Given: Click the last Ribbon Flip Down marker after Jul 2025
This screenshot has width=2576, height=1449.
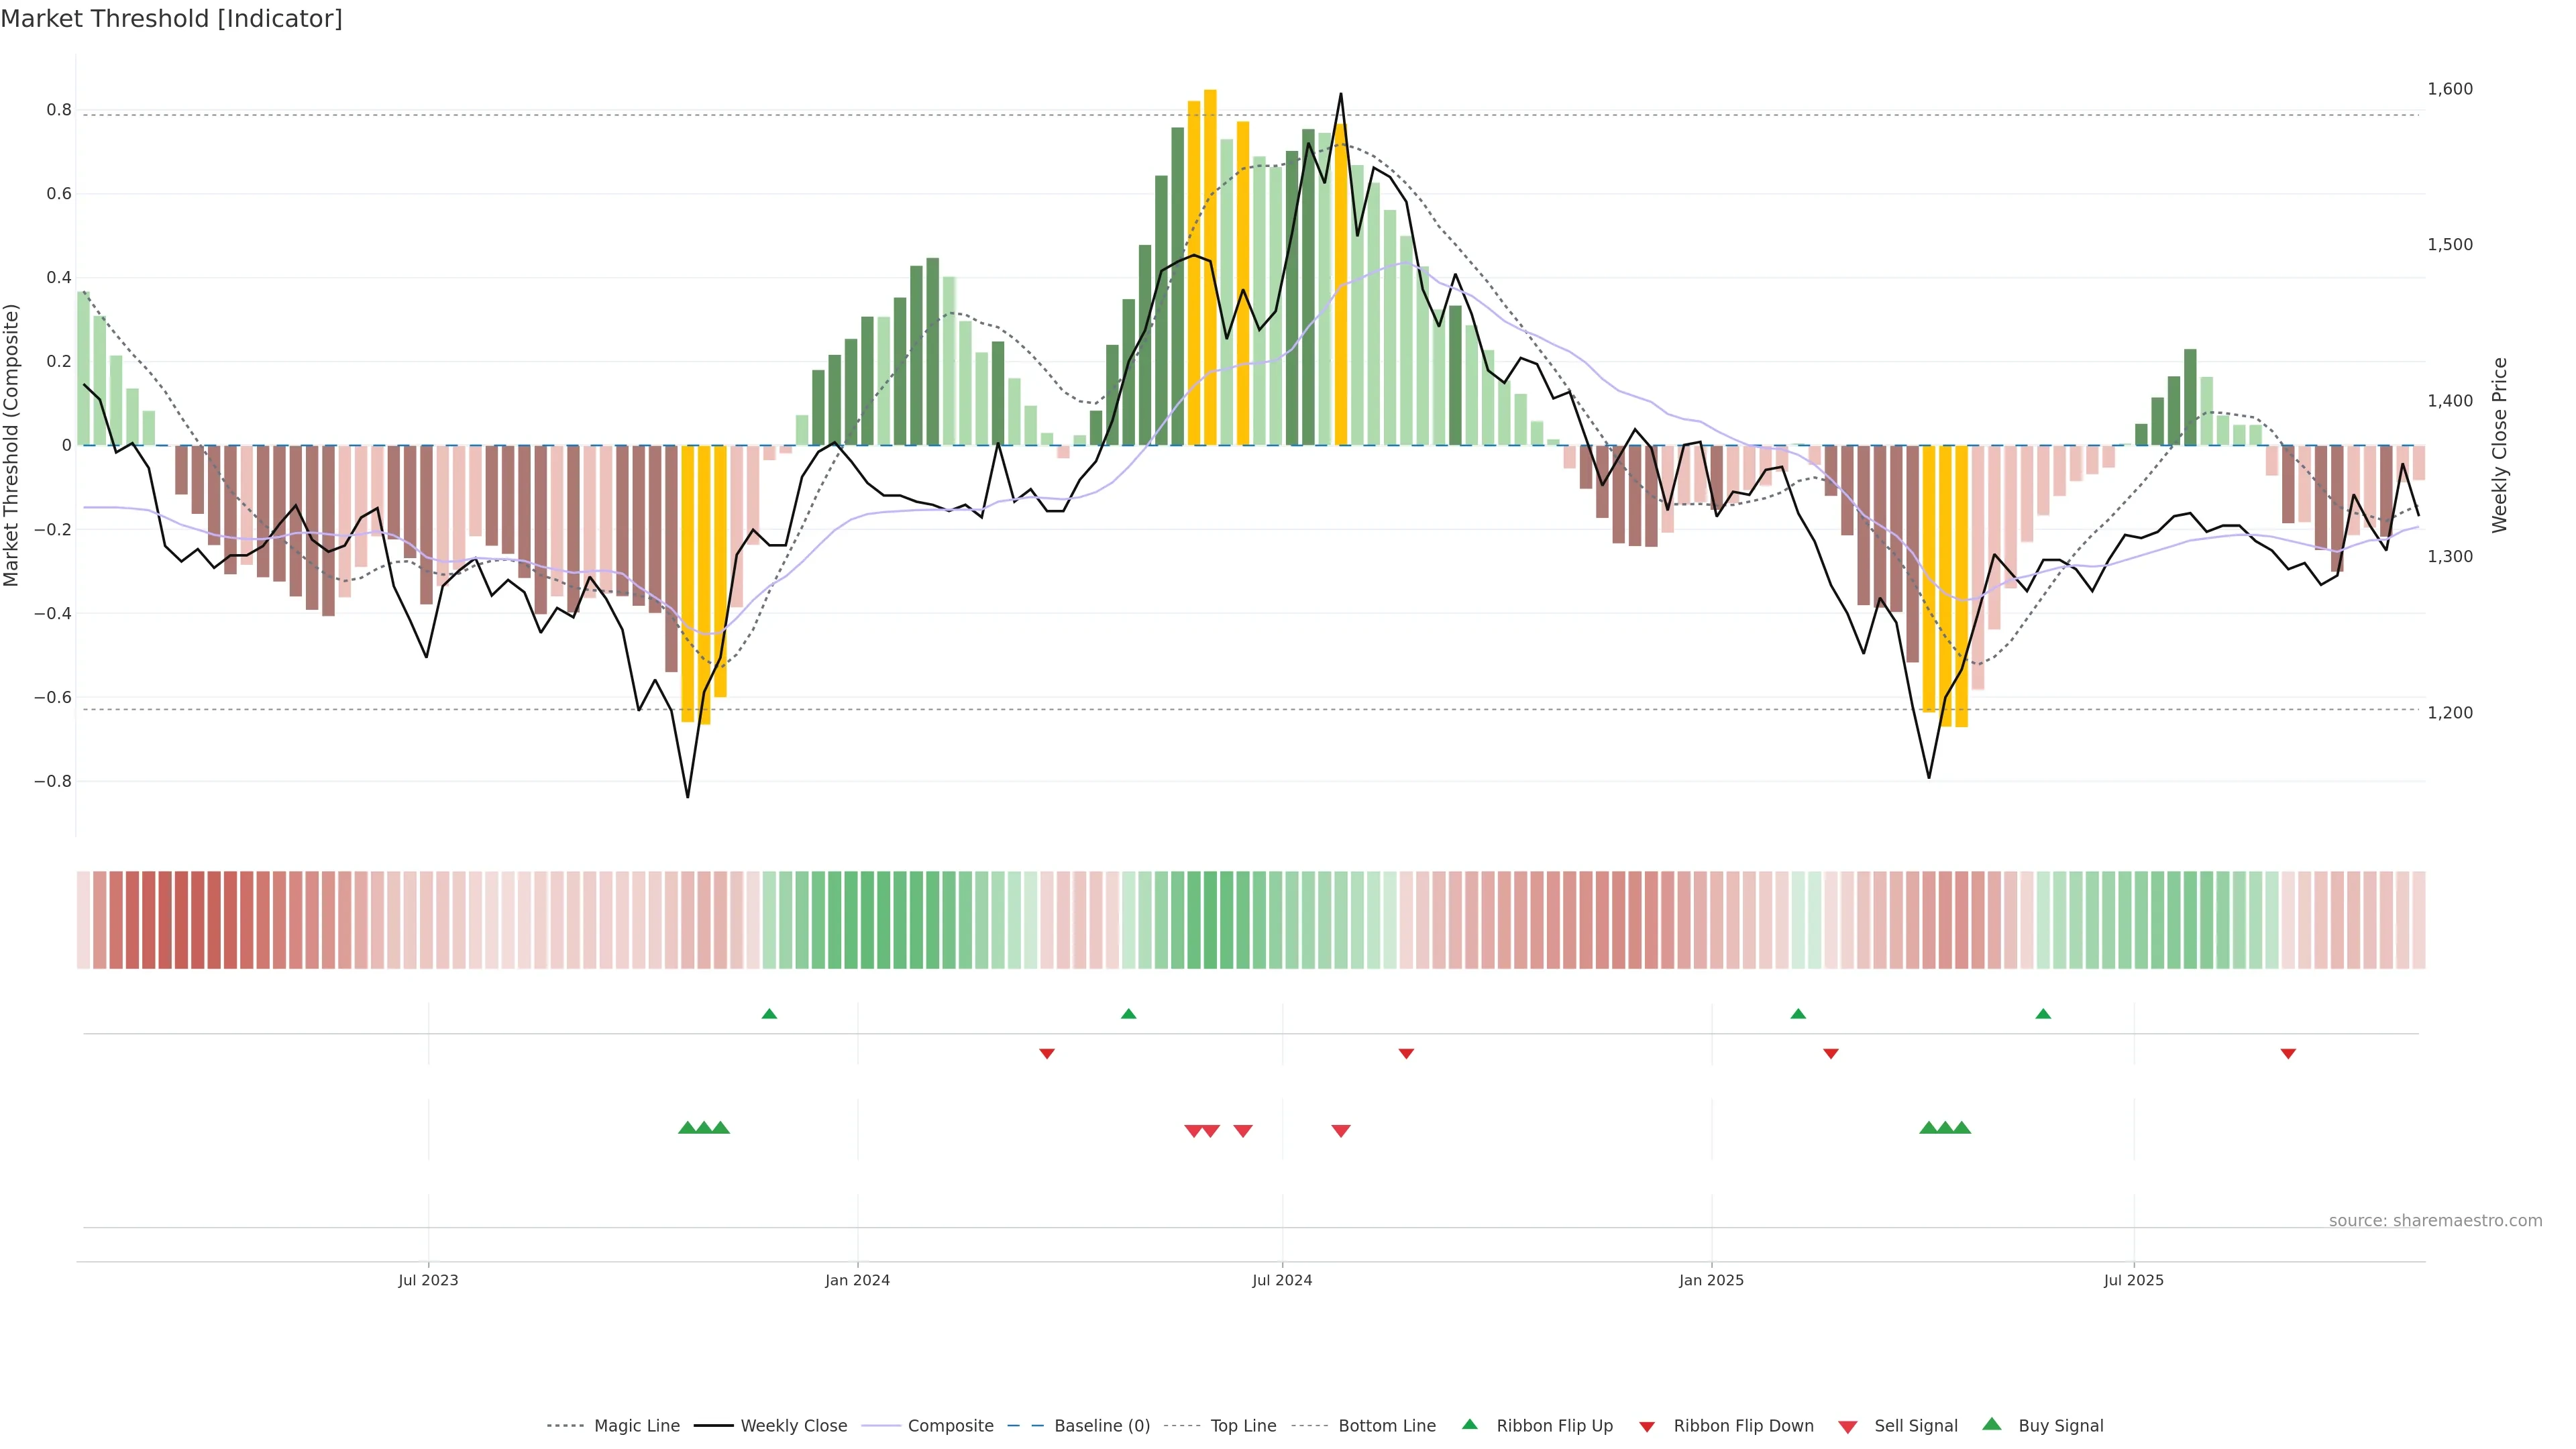Looking at the screenshot, I should pos(2288,1054).
